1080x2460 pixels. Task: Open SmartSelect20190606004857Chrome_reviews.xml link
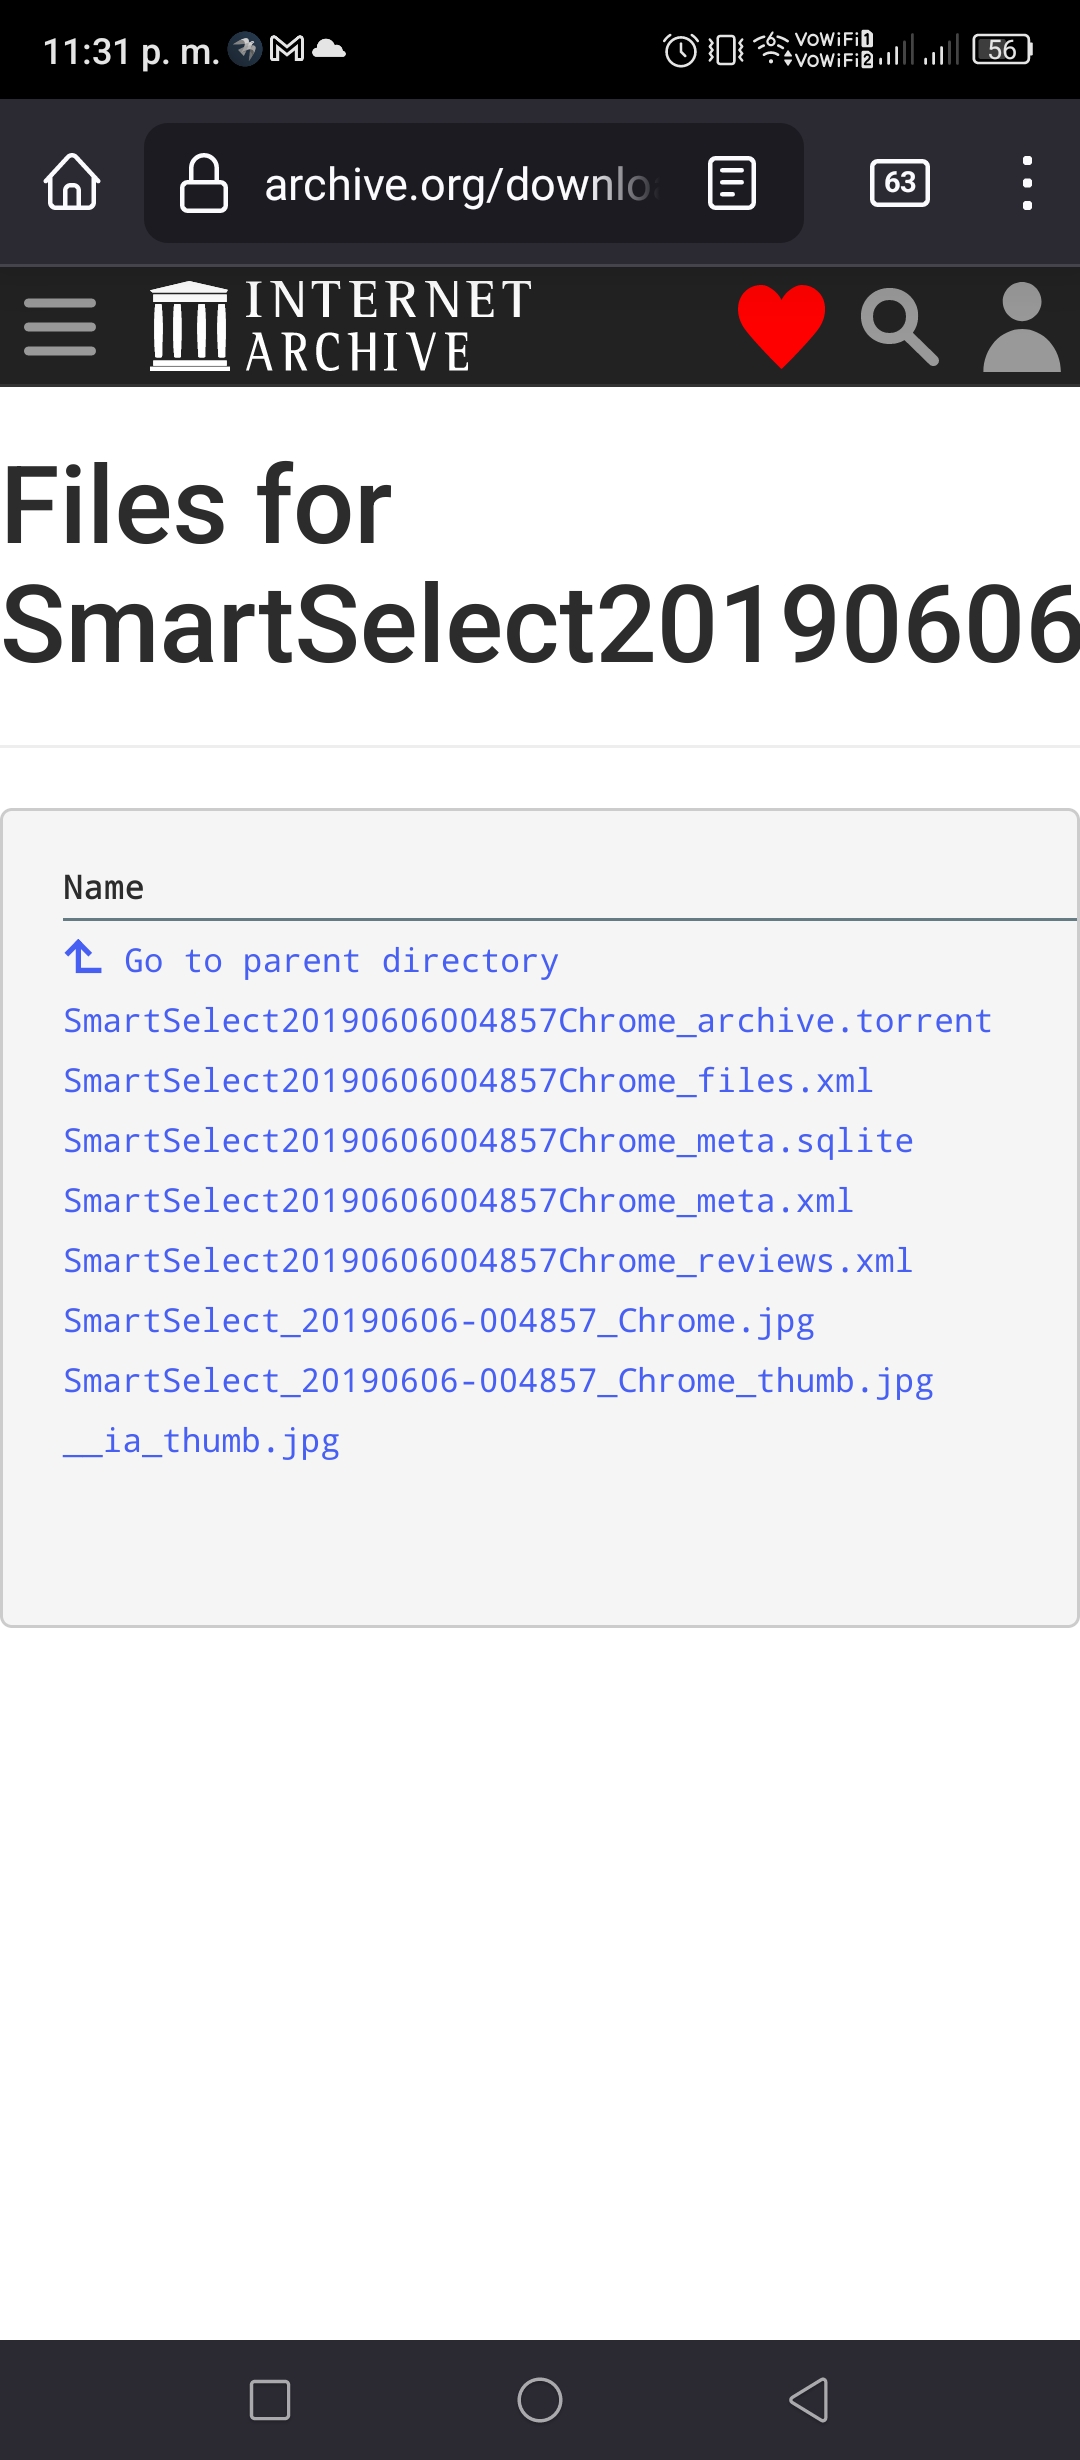click(488, 1261)
